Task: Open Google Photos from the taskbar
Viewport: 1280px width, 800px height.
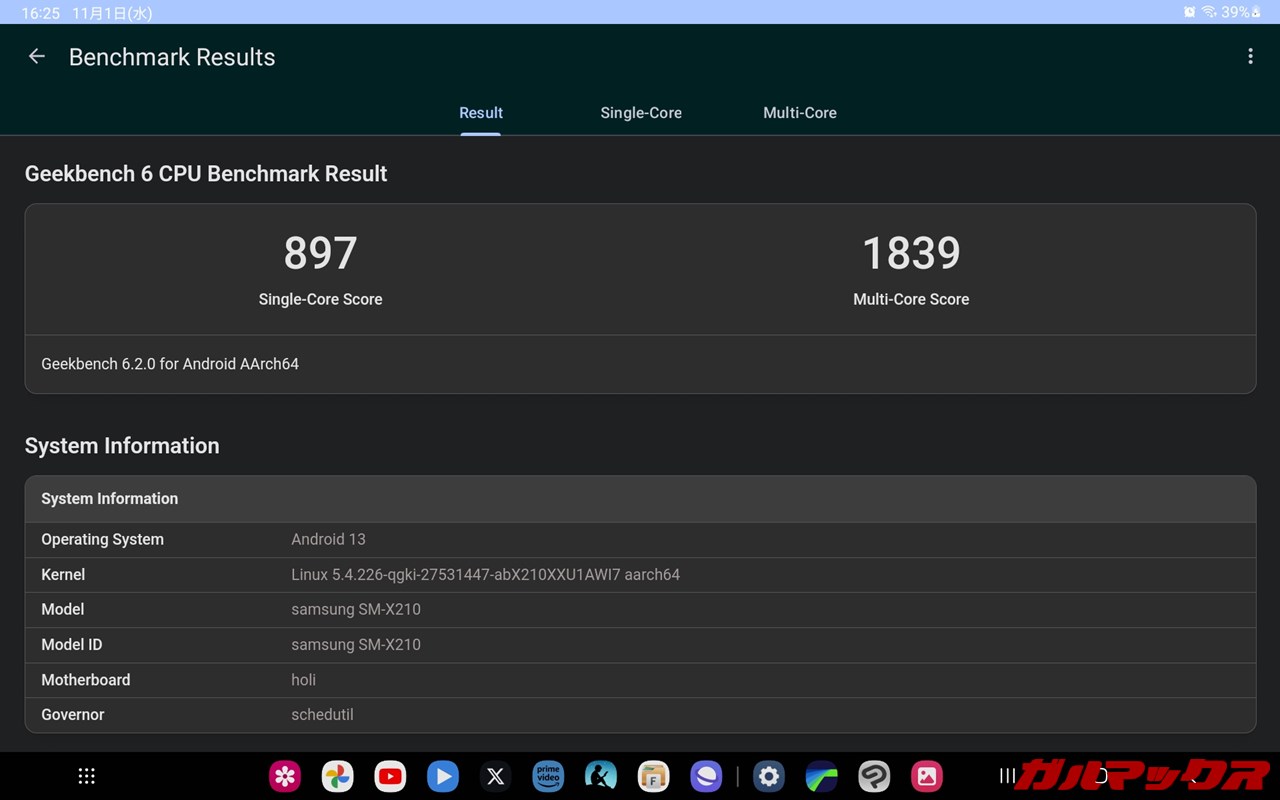Action: [x=338, y=776]
